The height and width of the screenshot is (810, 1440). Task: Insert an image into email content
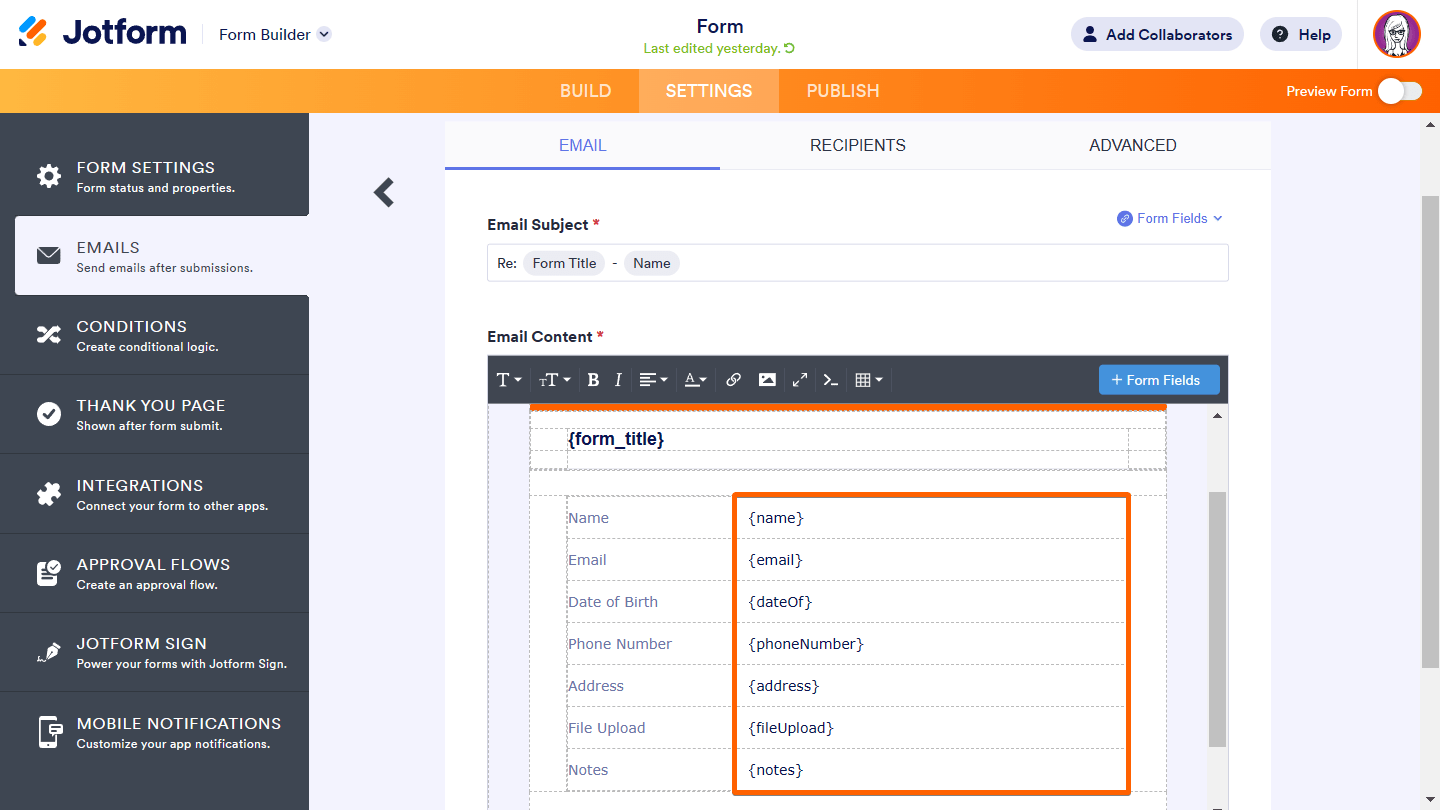click(767, 380)
